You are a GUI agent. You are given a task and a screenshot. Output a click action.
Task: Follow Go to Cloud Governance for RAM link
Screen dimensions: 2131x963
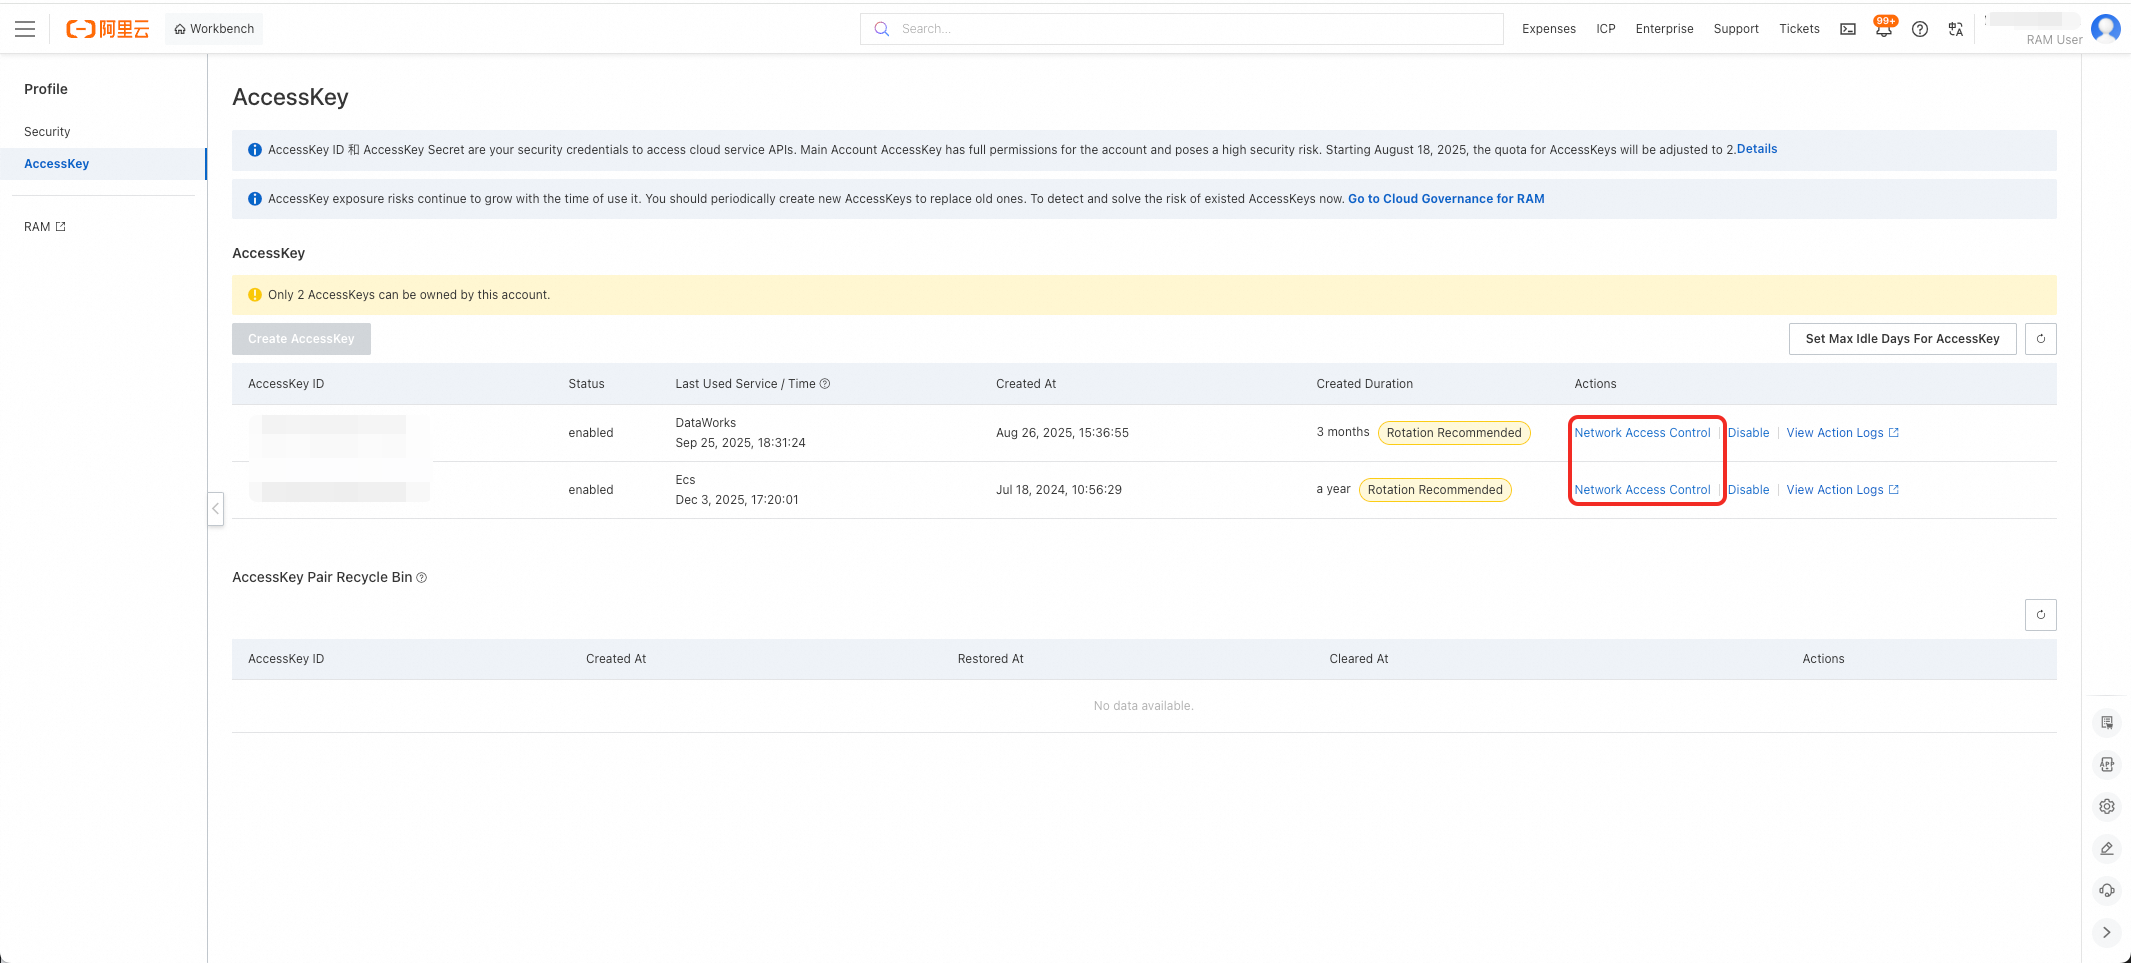tap(1446, 199)
